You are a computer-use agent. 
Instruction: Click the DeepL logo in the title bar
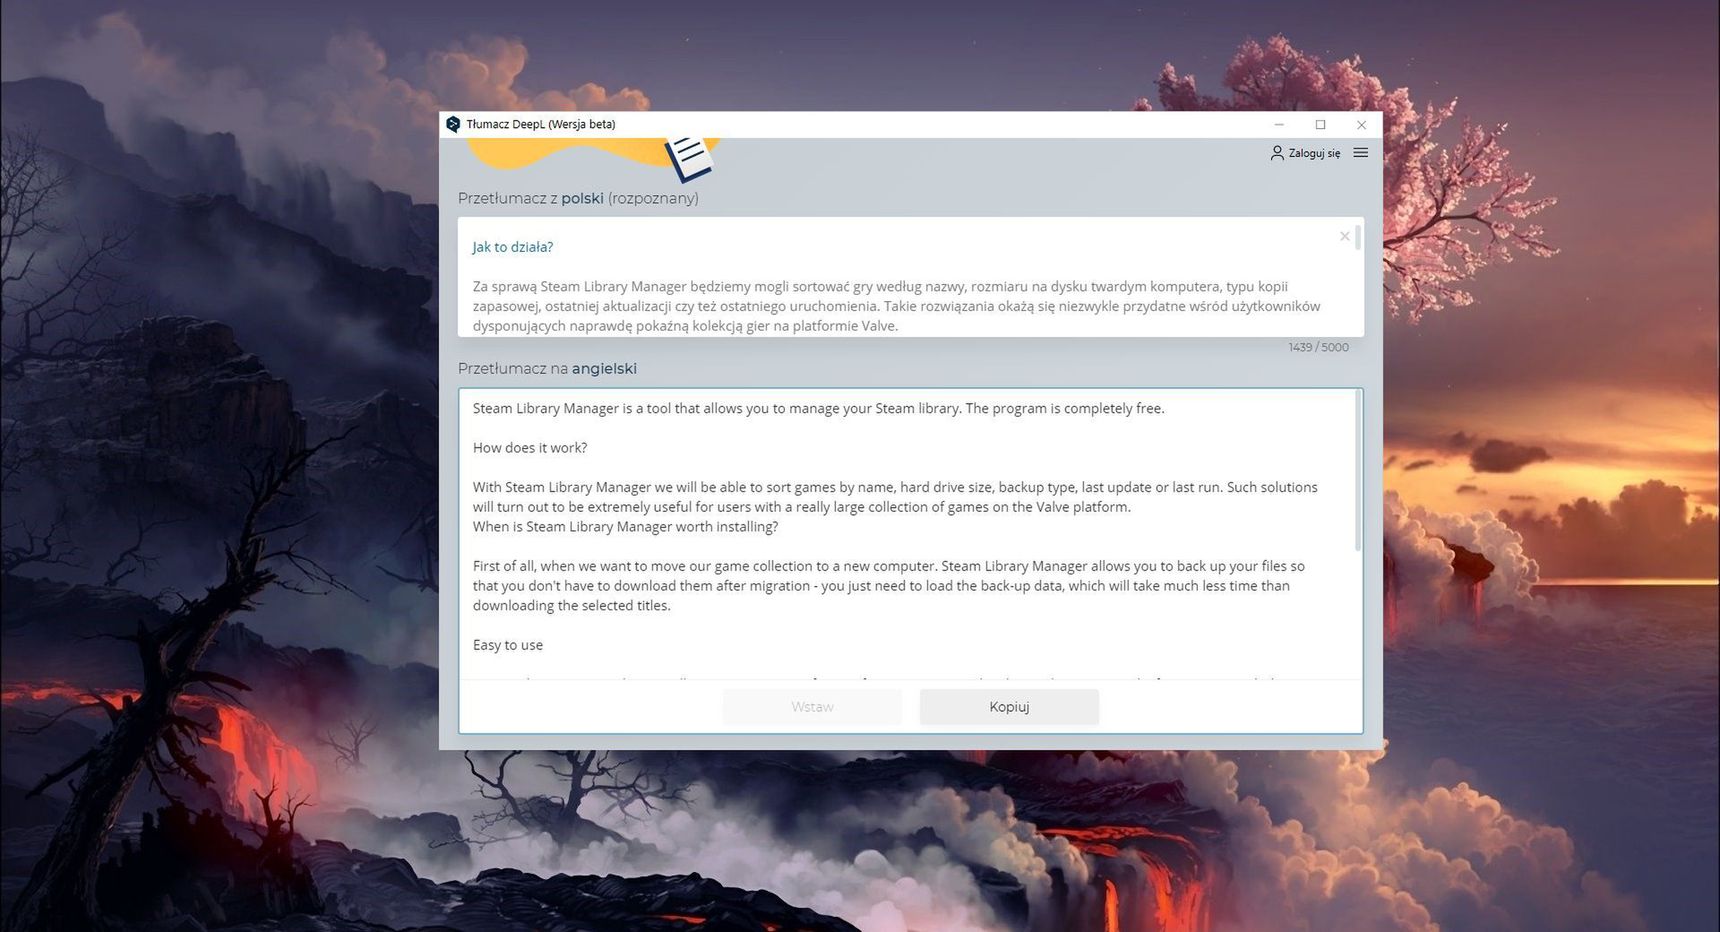[x=453, y=124]
